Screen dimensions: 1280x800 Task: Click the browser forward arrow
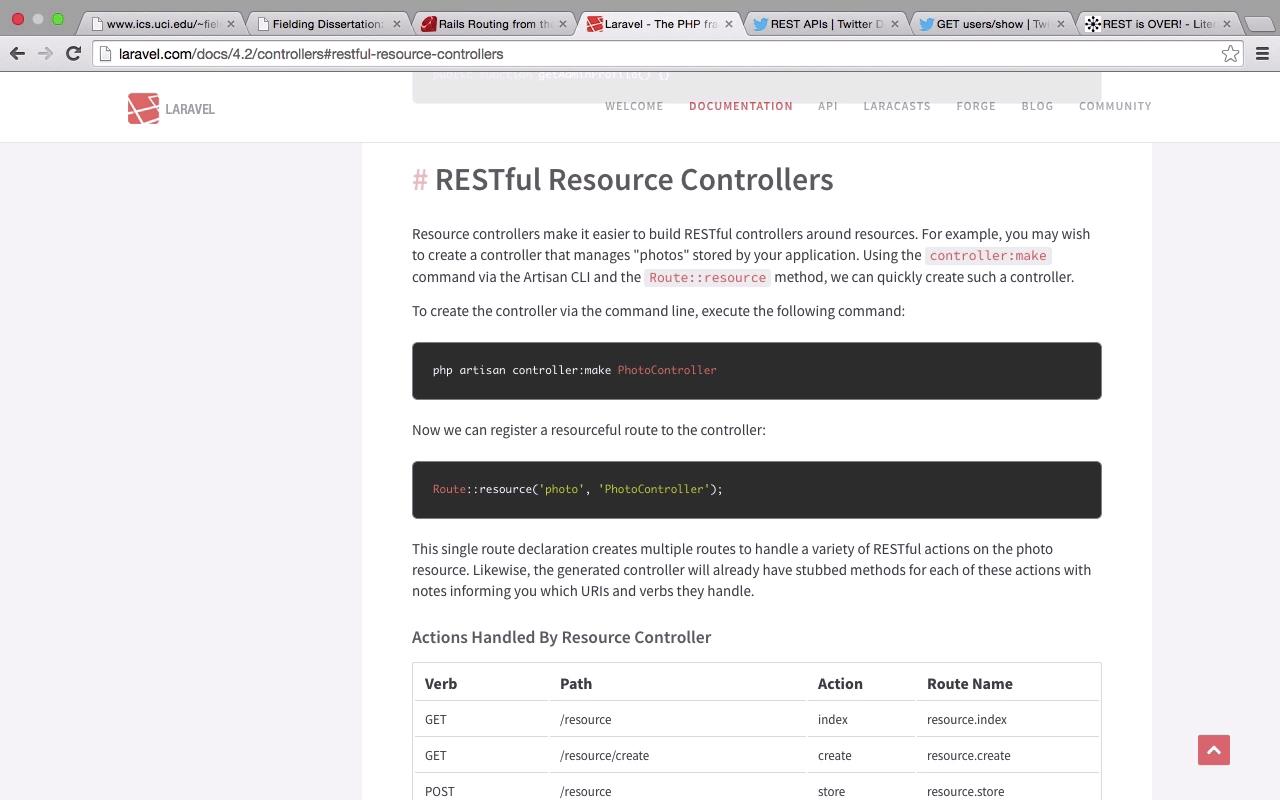(x=45, y=54)
